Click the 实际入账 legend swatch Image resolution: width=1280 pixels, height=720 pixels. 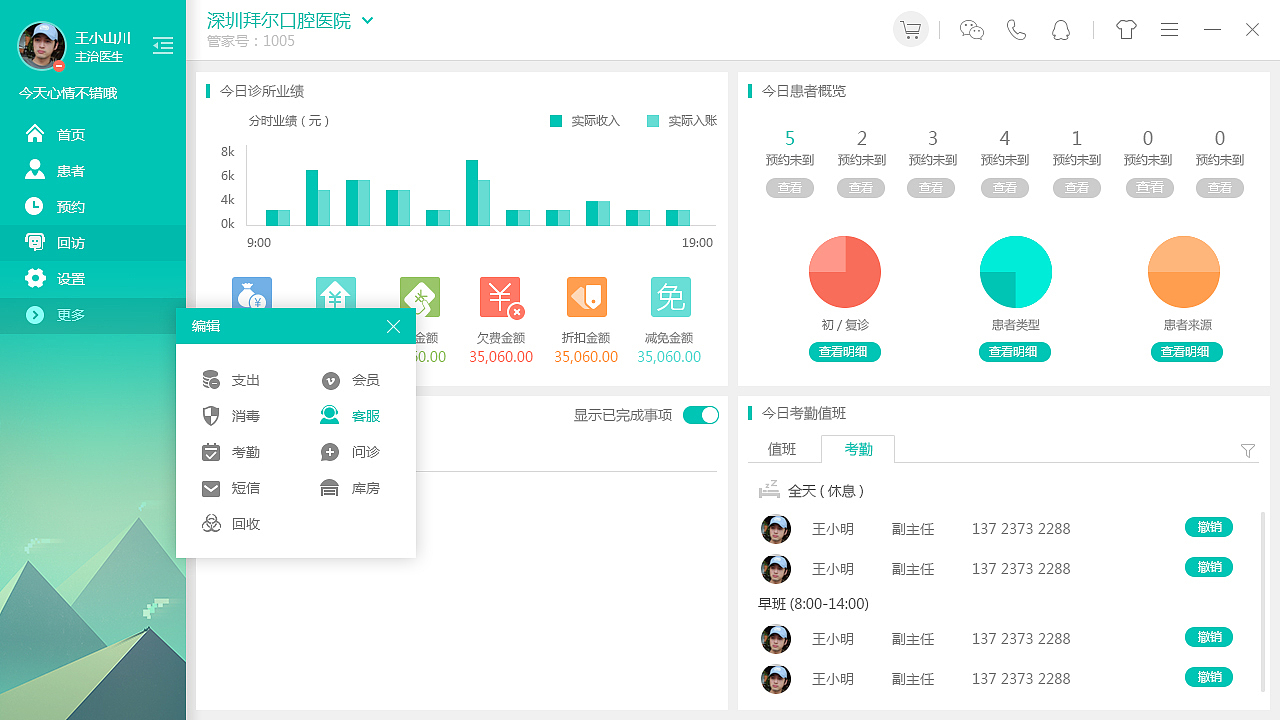653,121
